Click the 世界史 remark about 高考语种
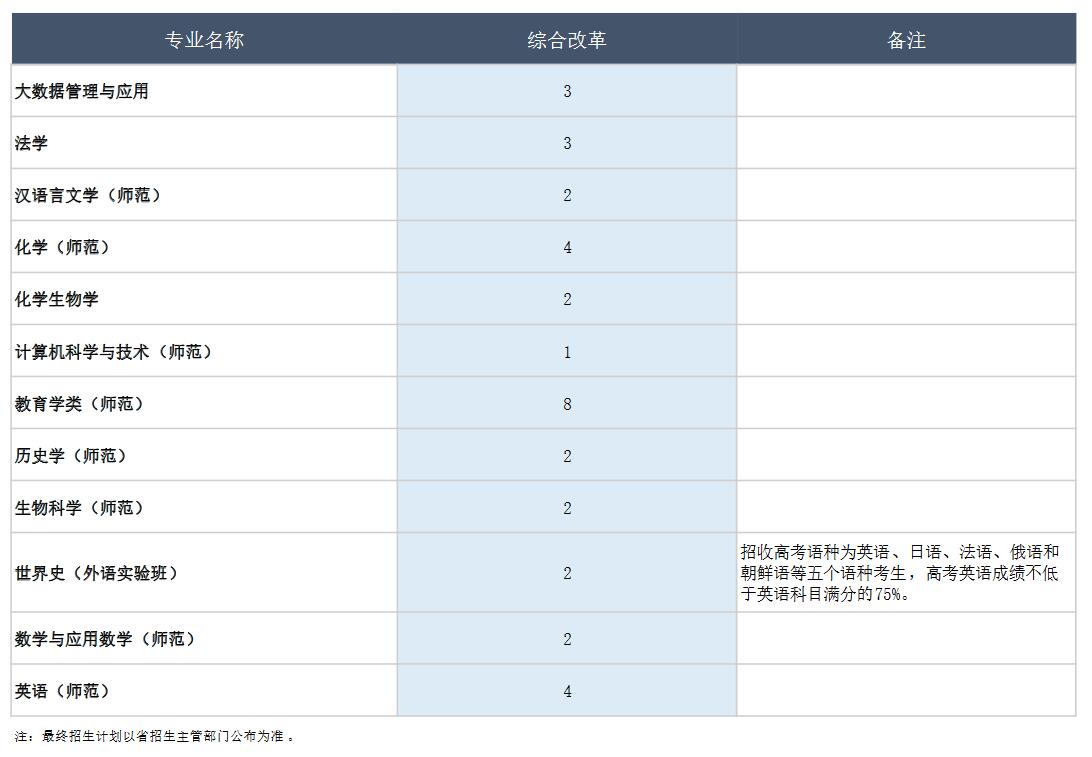The height and width of the screenshot is (757, 1092). coord(900,573)
